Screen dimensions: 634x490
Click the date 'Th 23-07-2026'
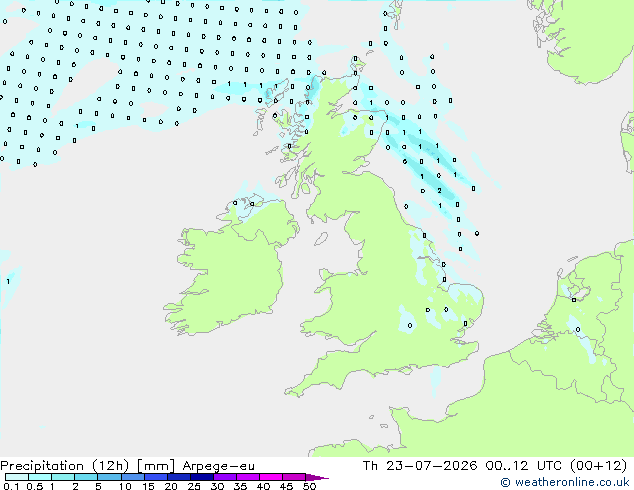point(420,466)
